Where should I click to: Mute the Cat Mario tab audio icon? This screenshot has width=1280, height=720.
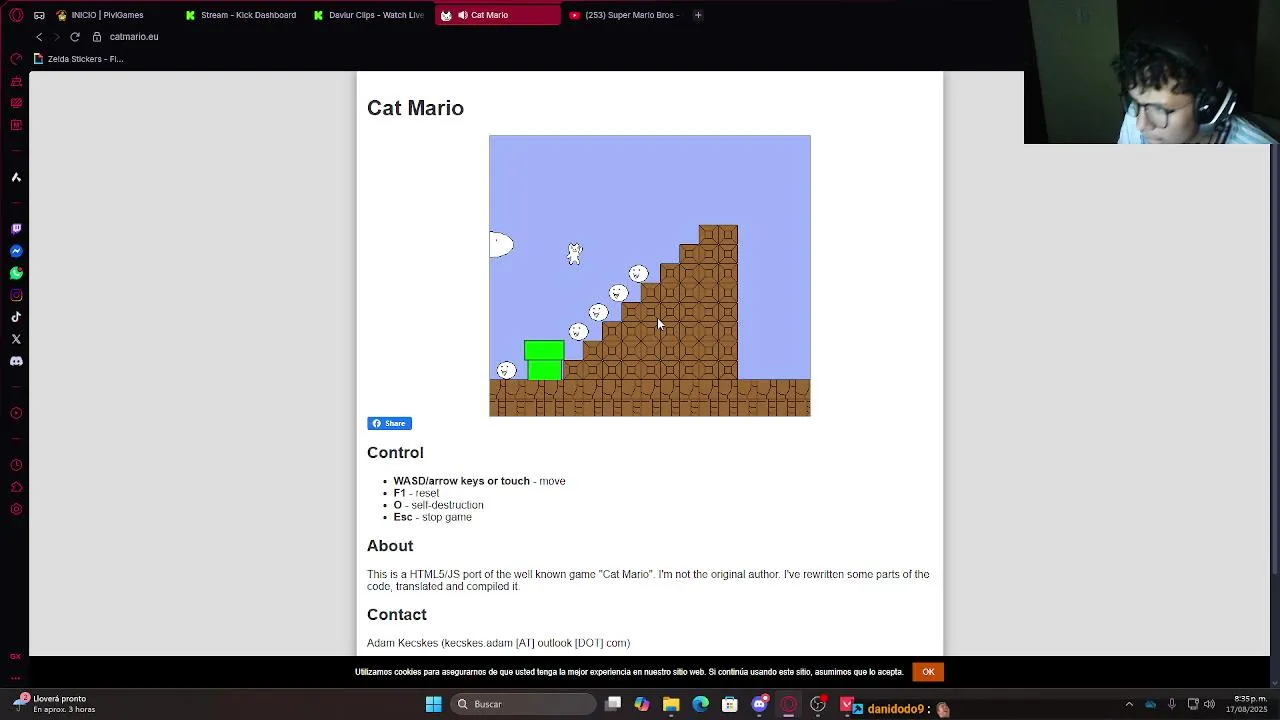coord(462,15)
